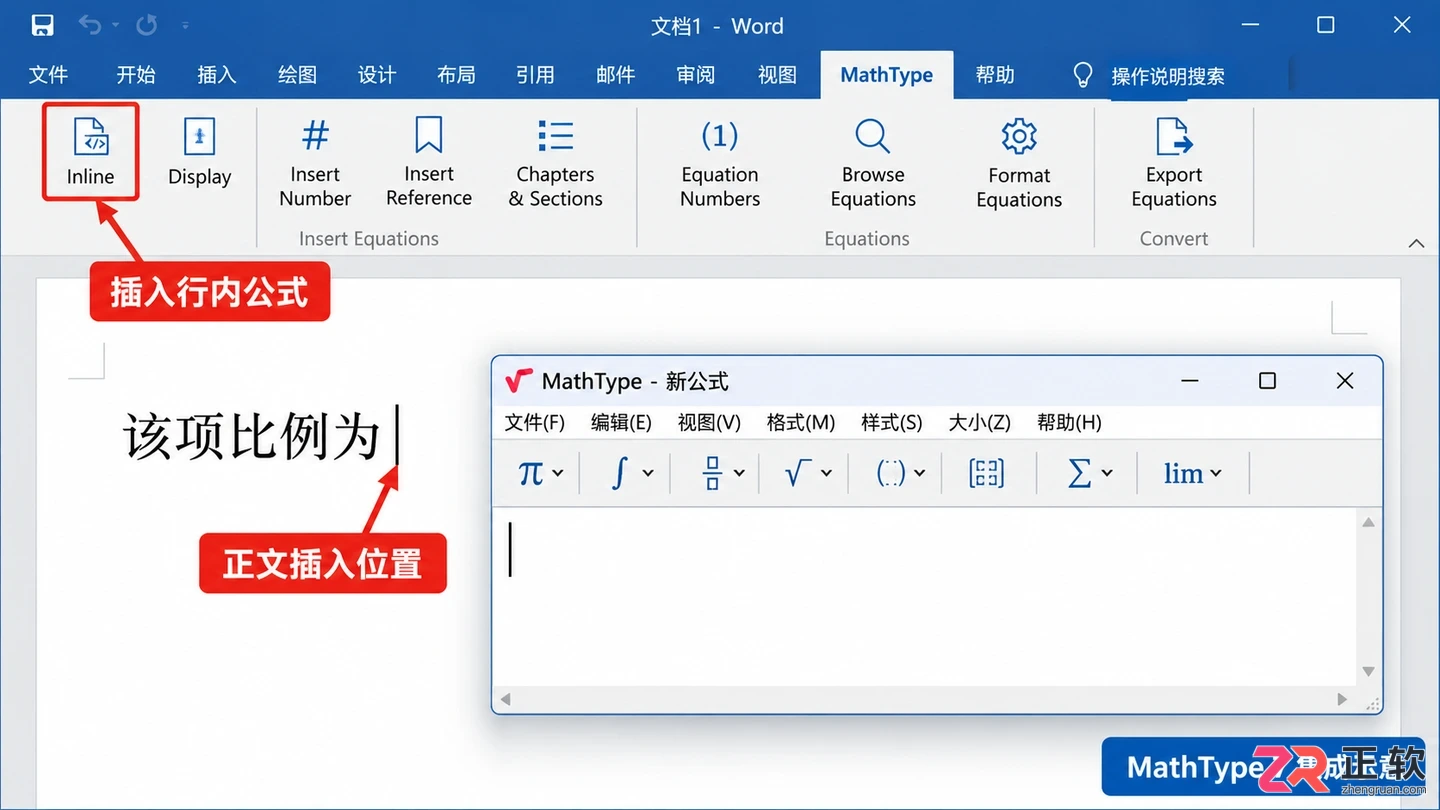
Task: Open Equation Numbers formatting
Action: pyautogui.click(x=720, y=162)
